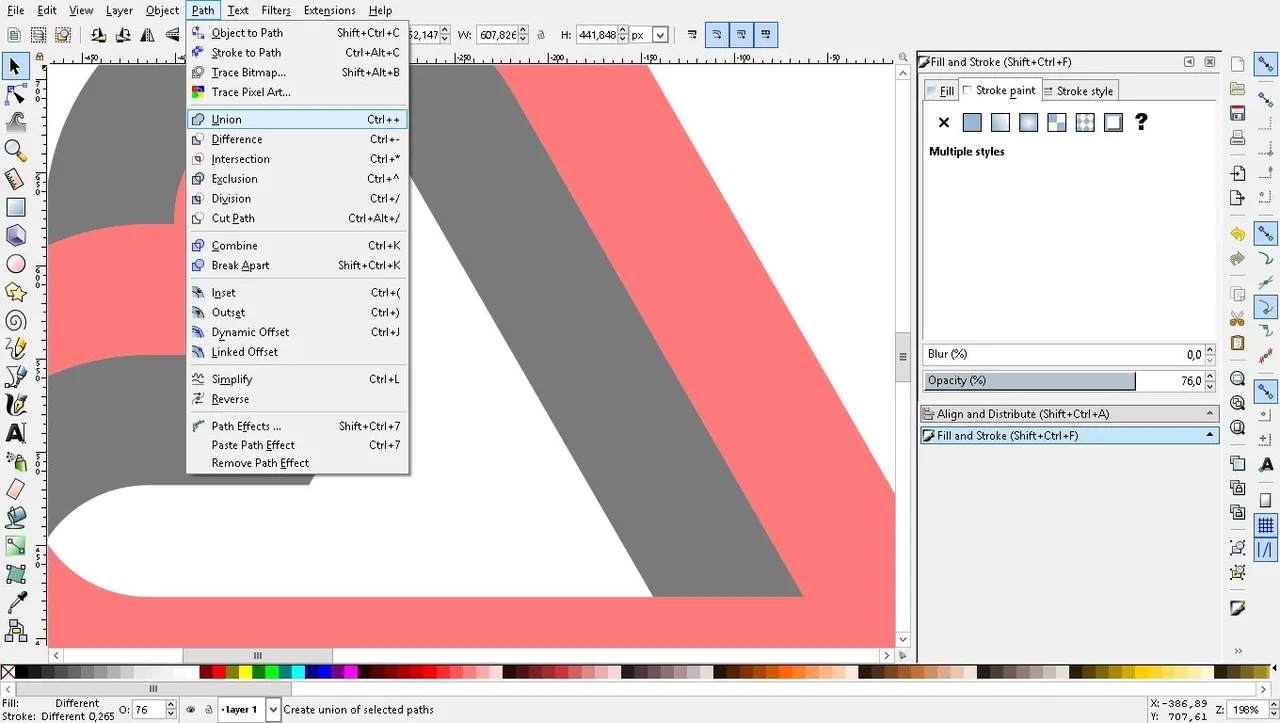The height and width of the screenshot is (723, 1280).
Task: Select the Eraser tool
Action: (15, 489)
